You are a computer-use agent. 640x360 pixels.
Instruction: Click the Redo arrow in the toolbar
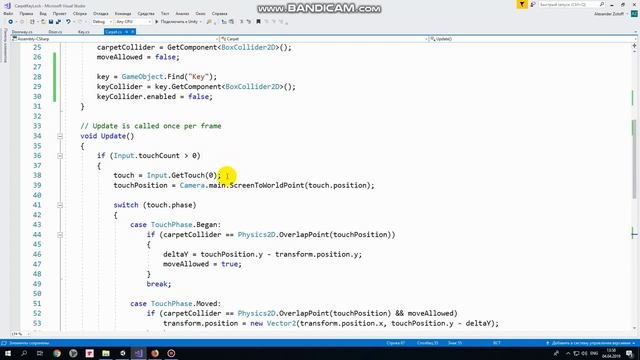point(80,22)
